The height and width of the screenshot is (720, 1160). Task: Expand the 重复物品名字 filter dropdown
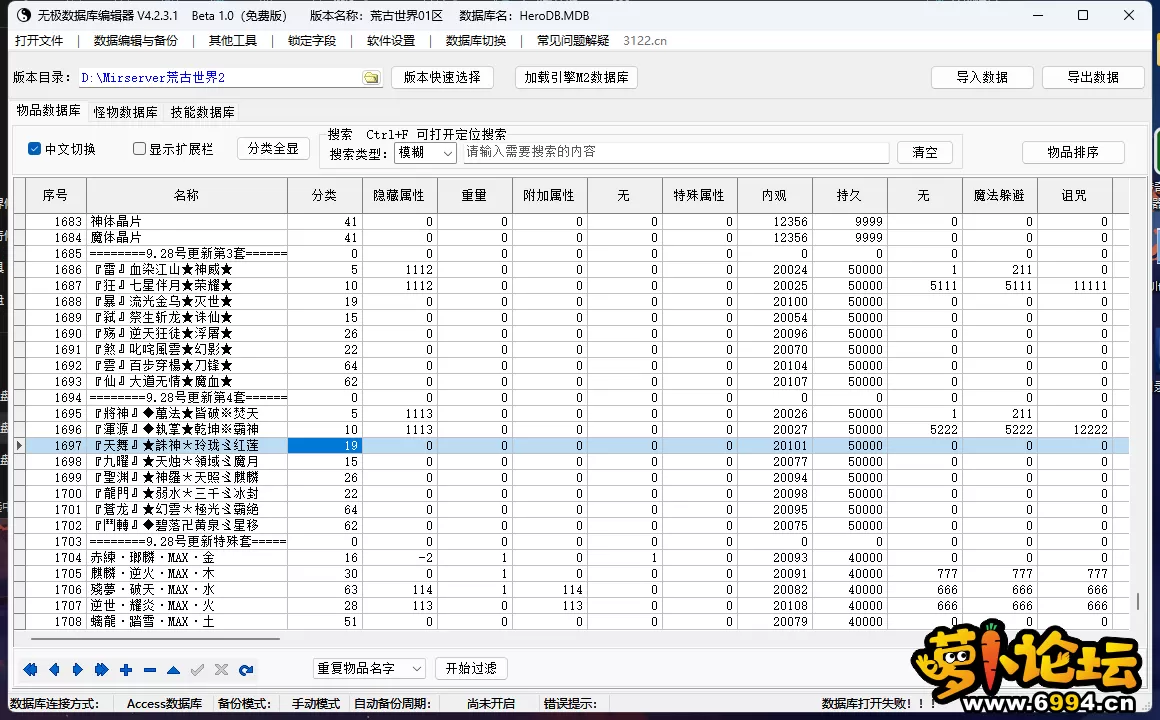coord(369,668)
